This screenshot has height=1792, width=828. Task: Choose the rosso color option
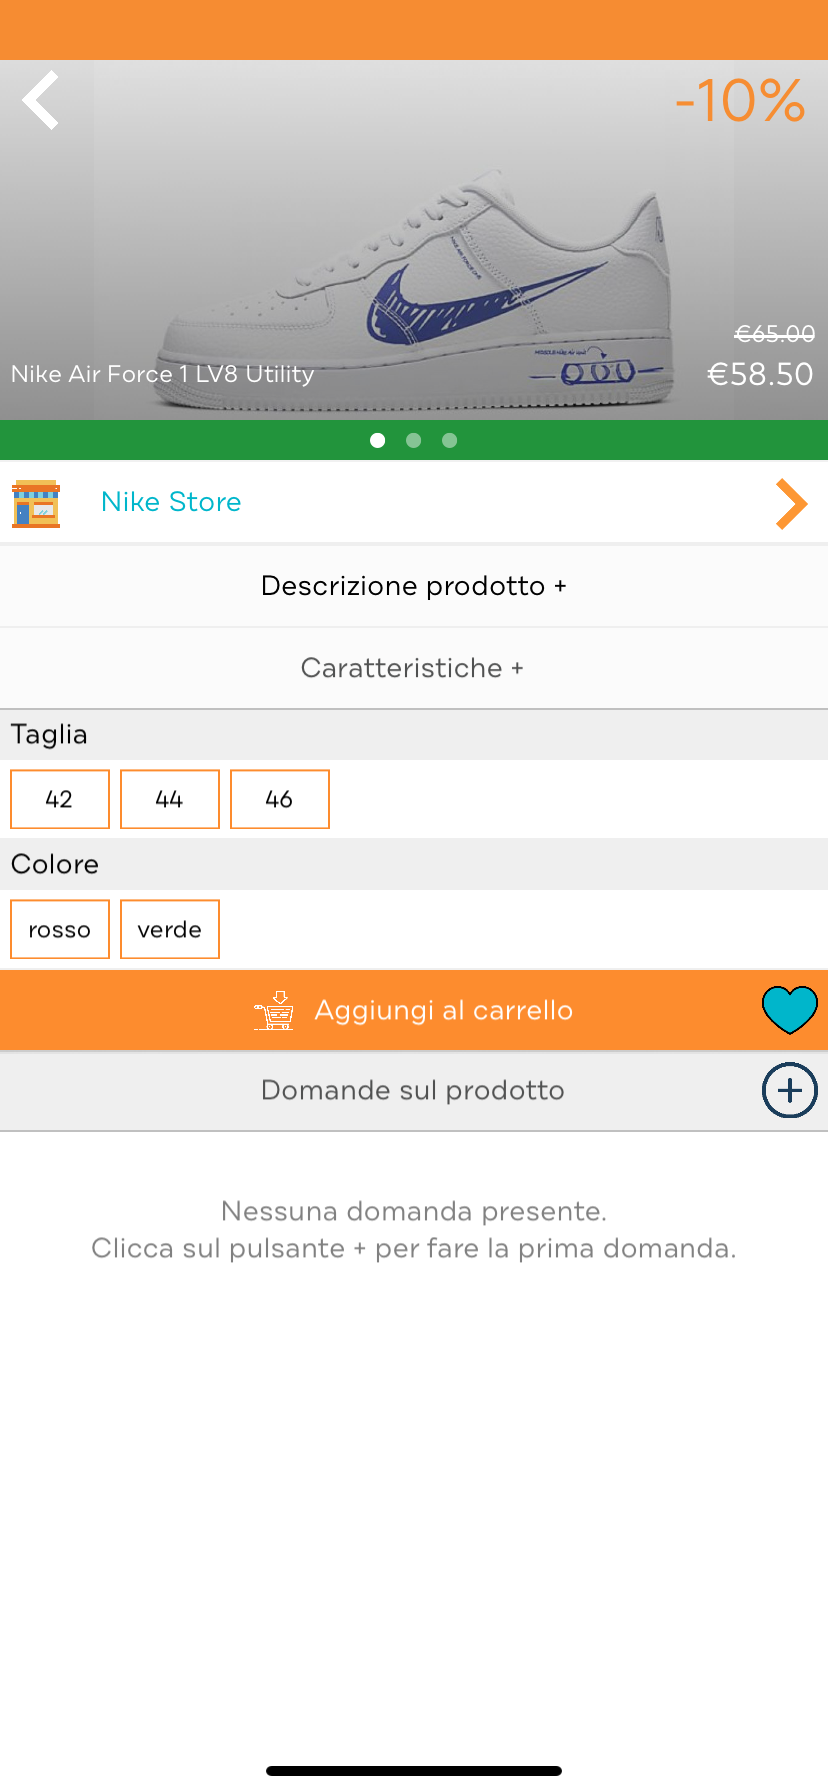(x=60, y=929)
